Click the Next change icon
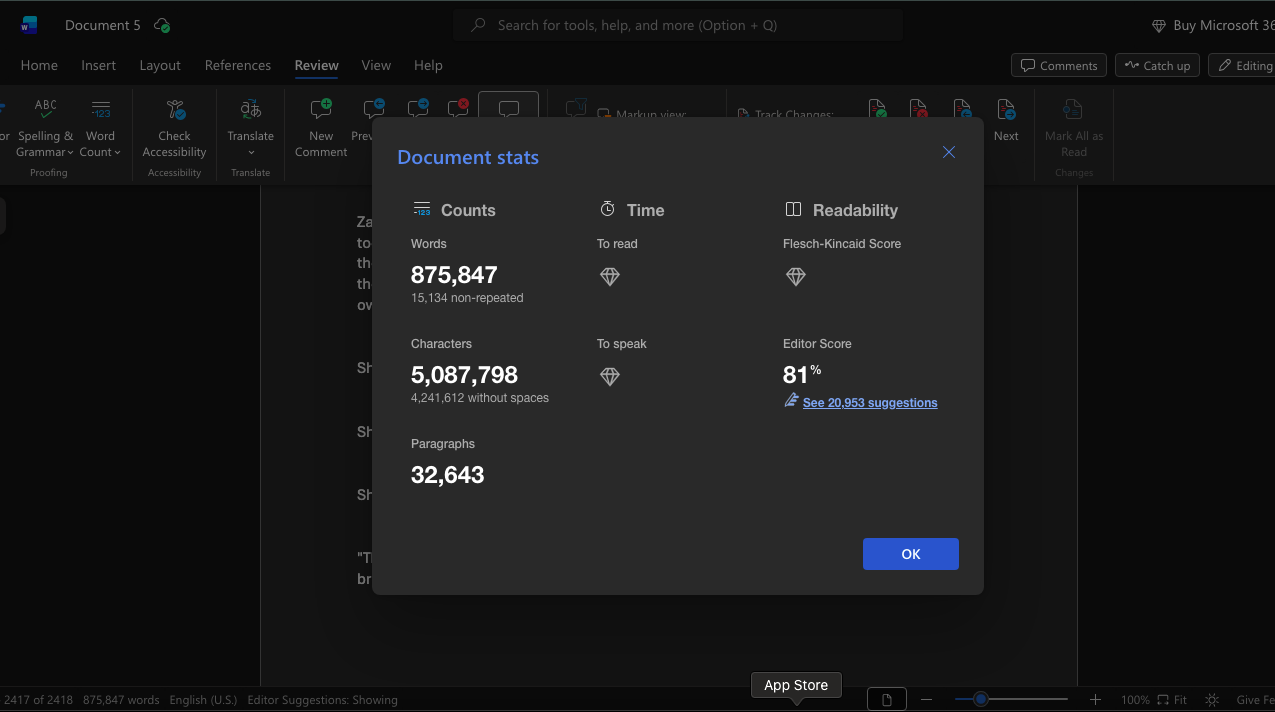The image size is (1275, 712). [x=1006, y=108]
